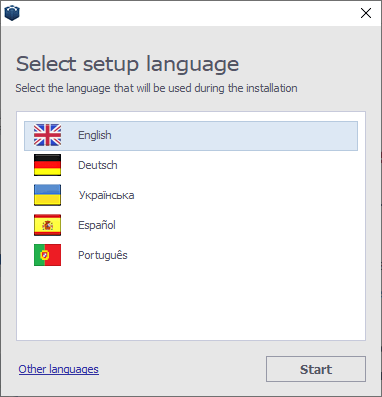The image size is (382, 397).
Task: Click the highlighted English row's right side
Action: coord(283,136)
